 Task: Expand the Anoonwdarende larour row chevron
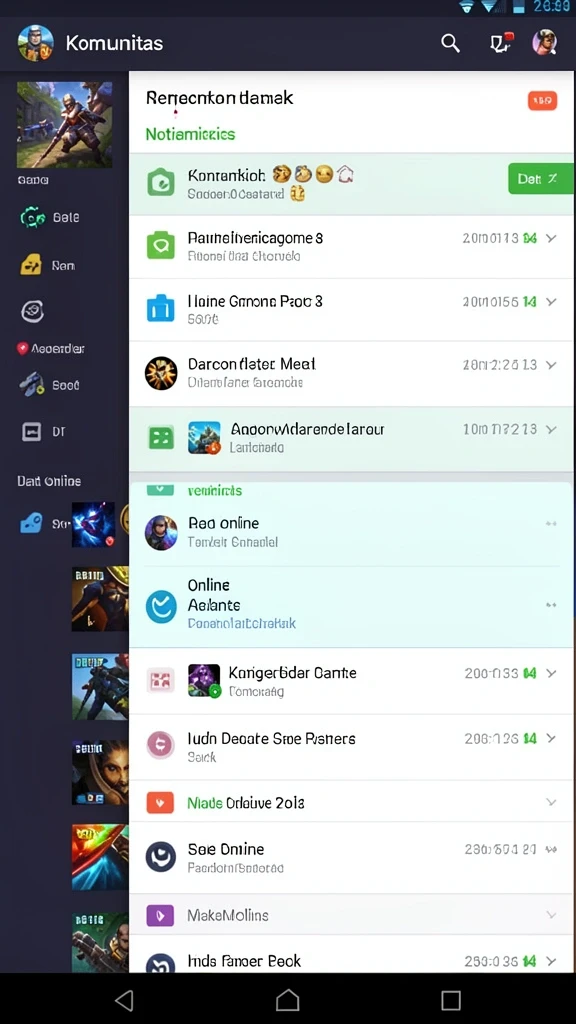point(552,429)
